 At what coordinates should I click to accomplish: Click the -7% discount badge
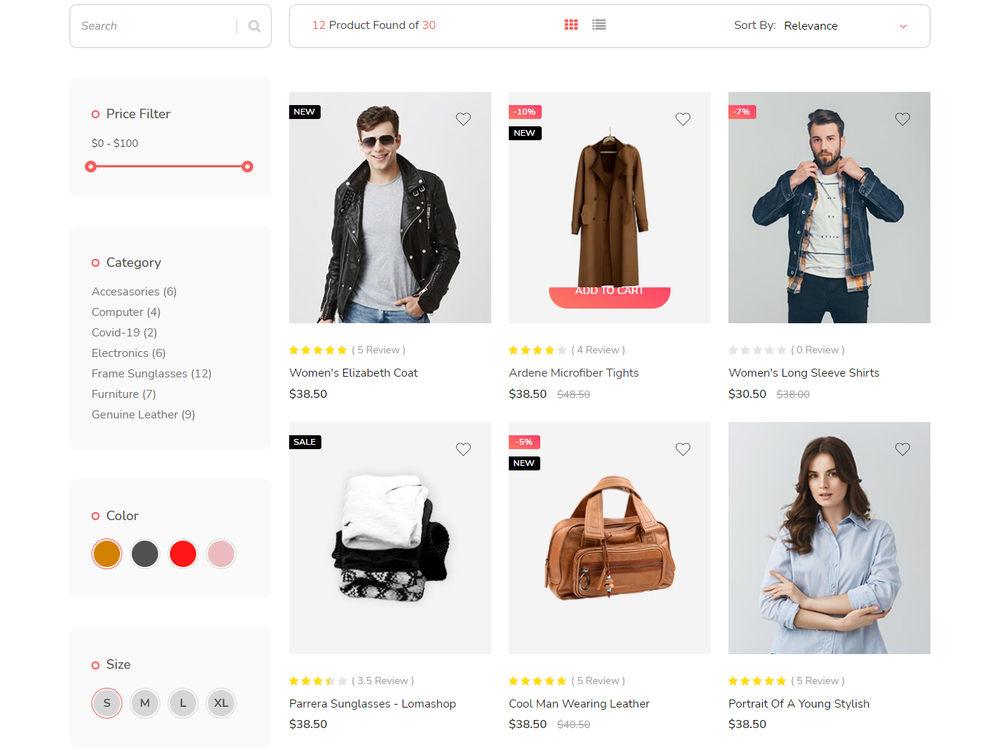click(x=742, y=112)
